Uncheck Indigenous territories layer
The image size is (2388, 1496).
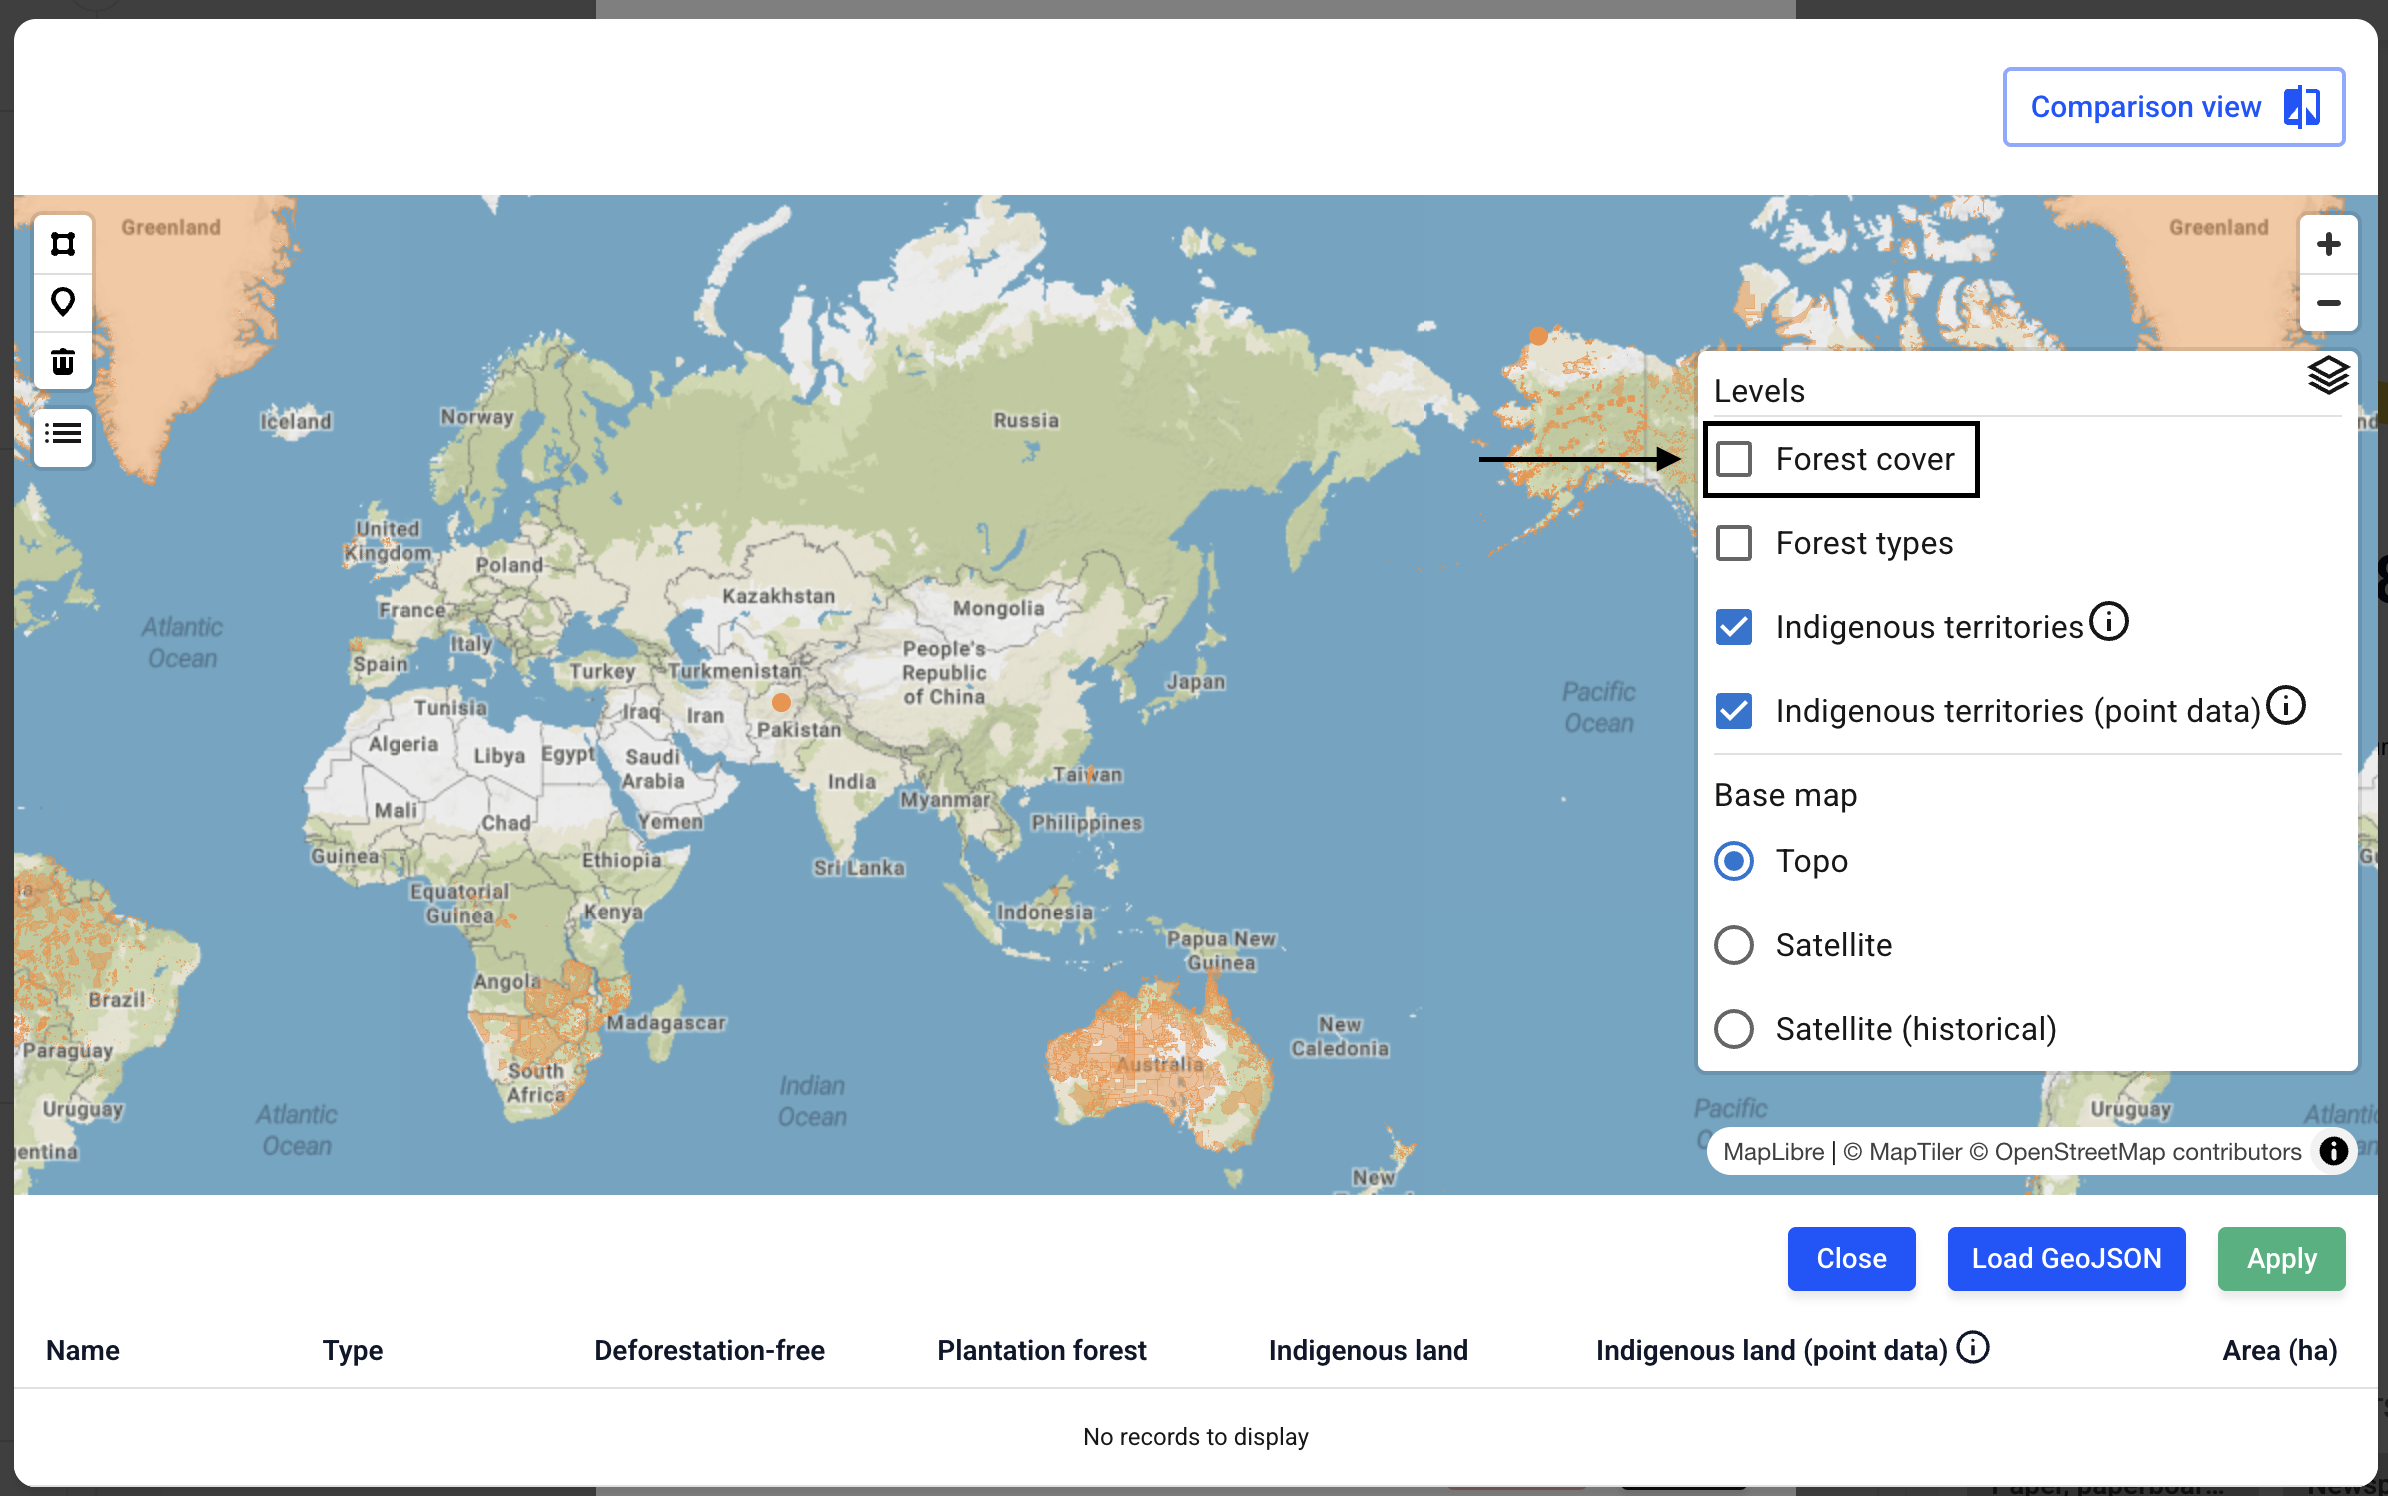[1734, 627]
